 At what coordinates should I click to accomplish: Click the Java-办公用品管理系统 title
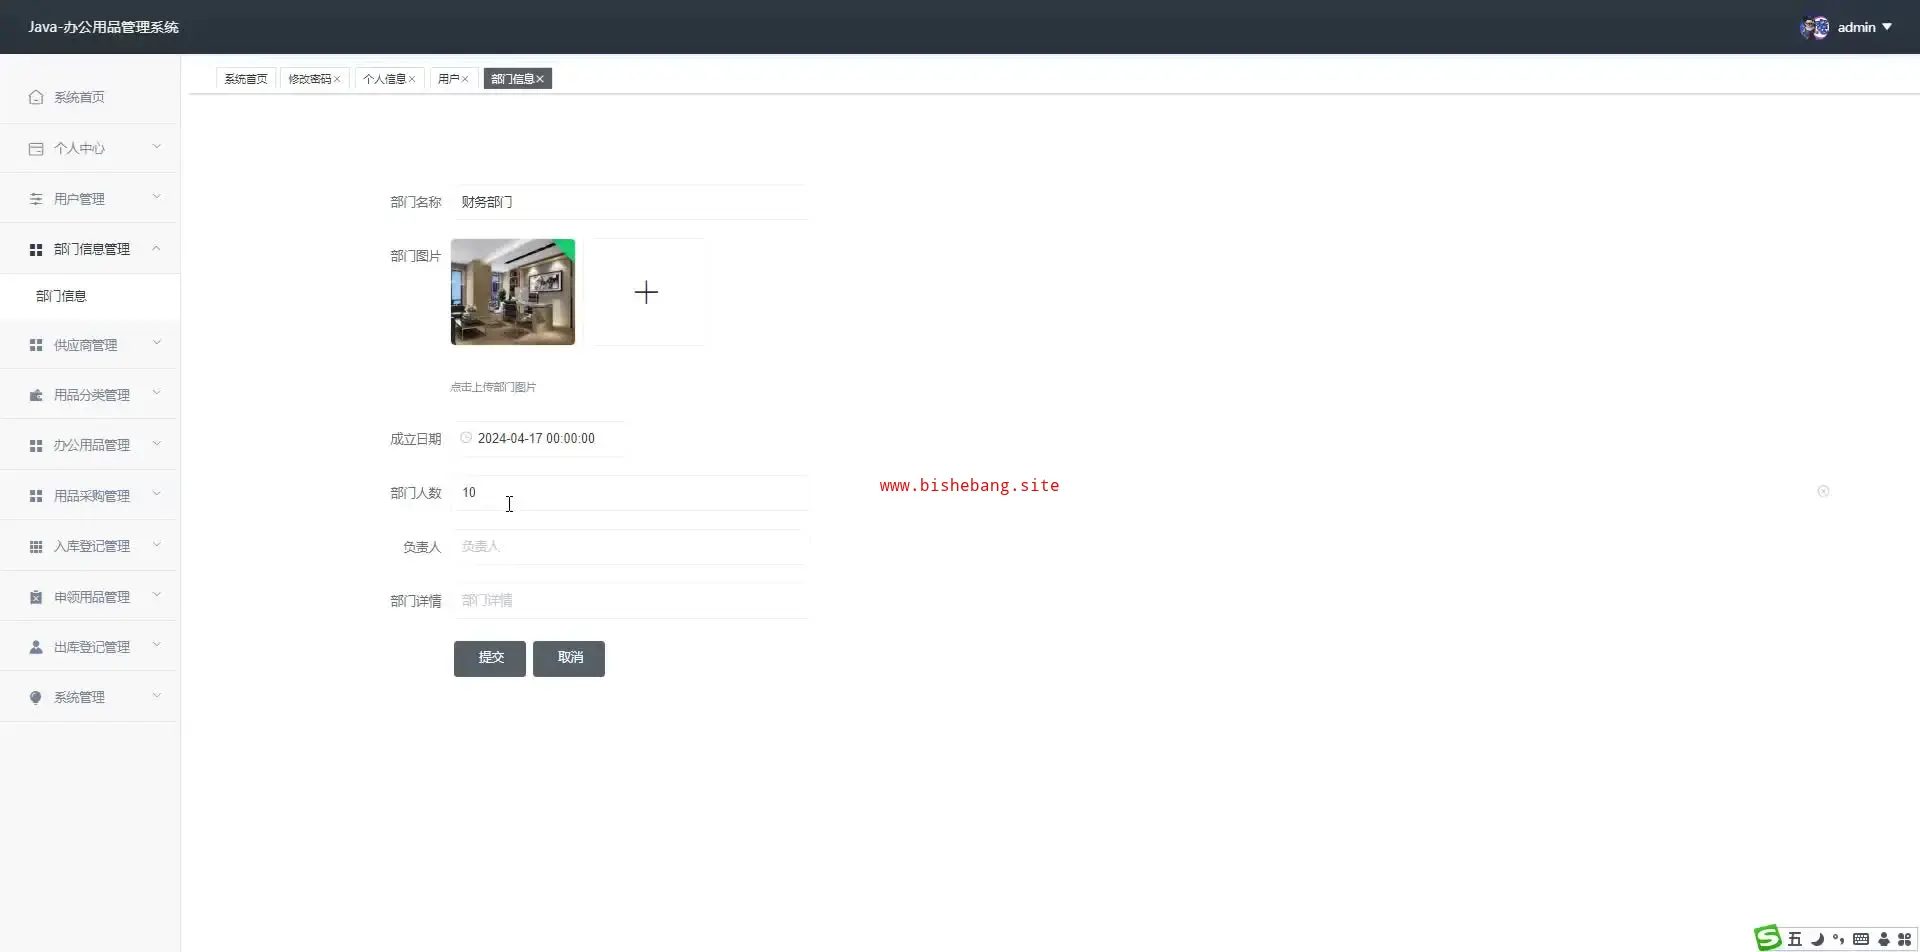click(104, 27)
